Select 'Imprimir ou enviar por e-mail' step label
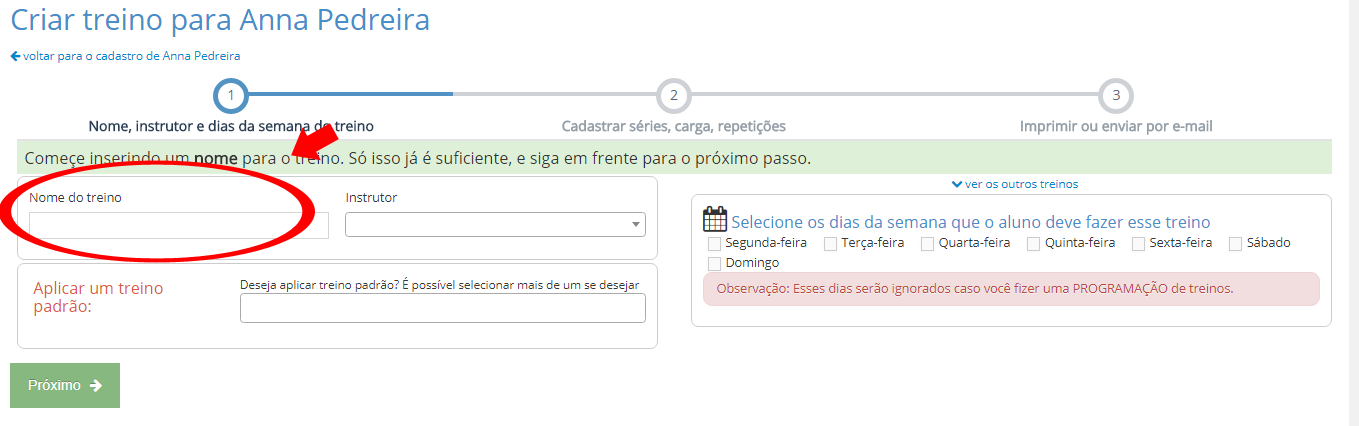The width and height of the screenshot is (1359, 426). 1116,126
